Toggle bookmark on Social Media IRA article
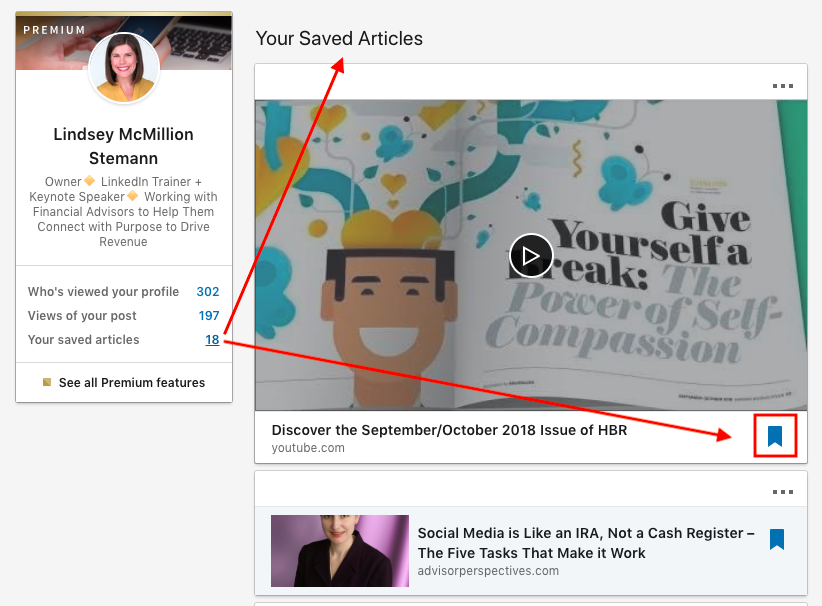 (777, 539)
